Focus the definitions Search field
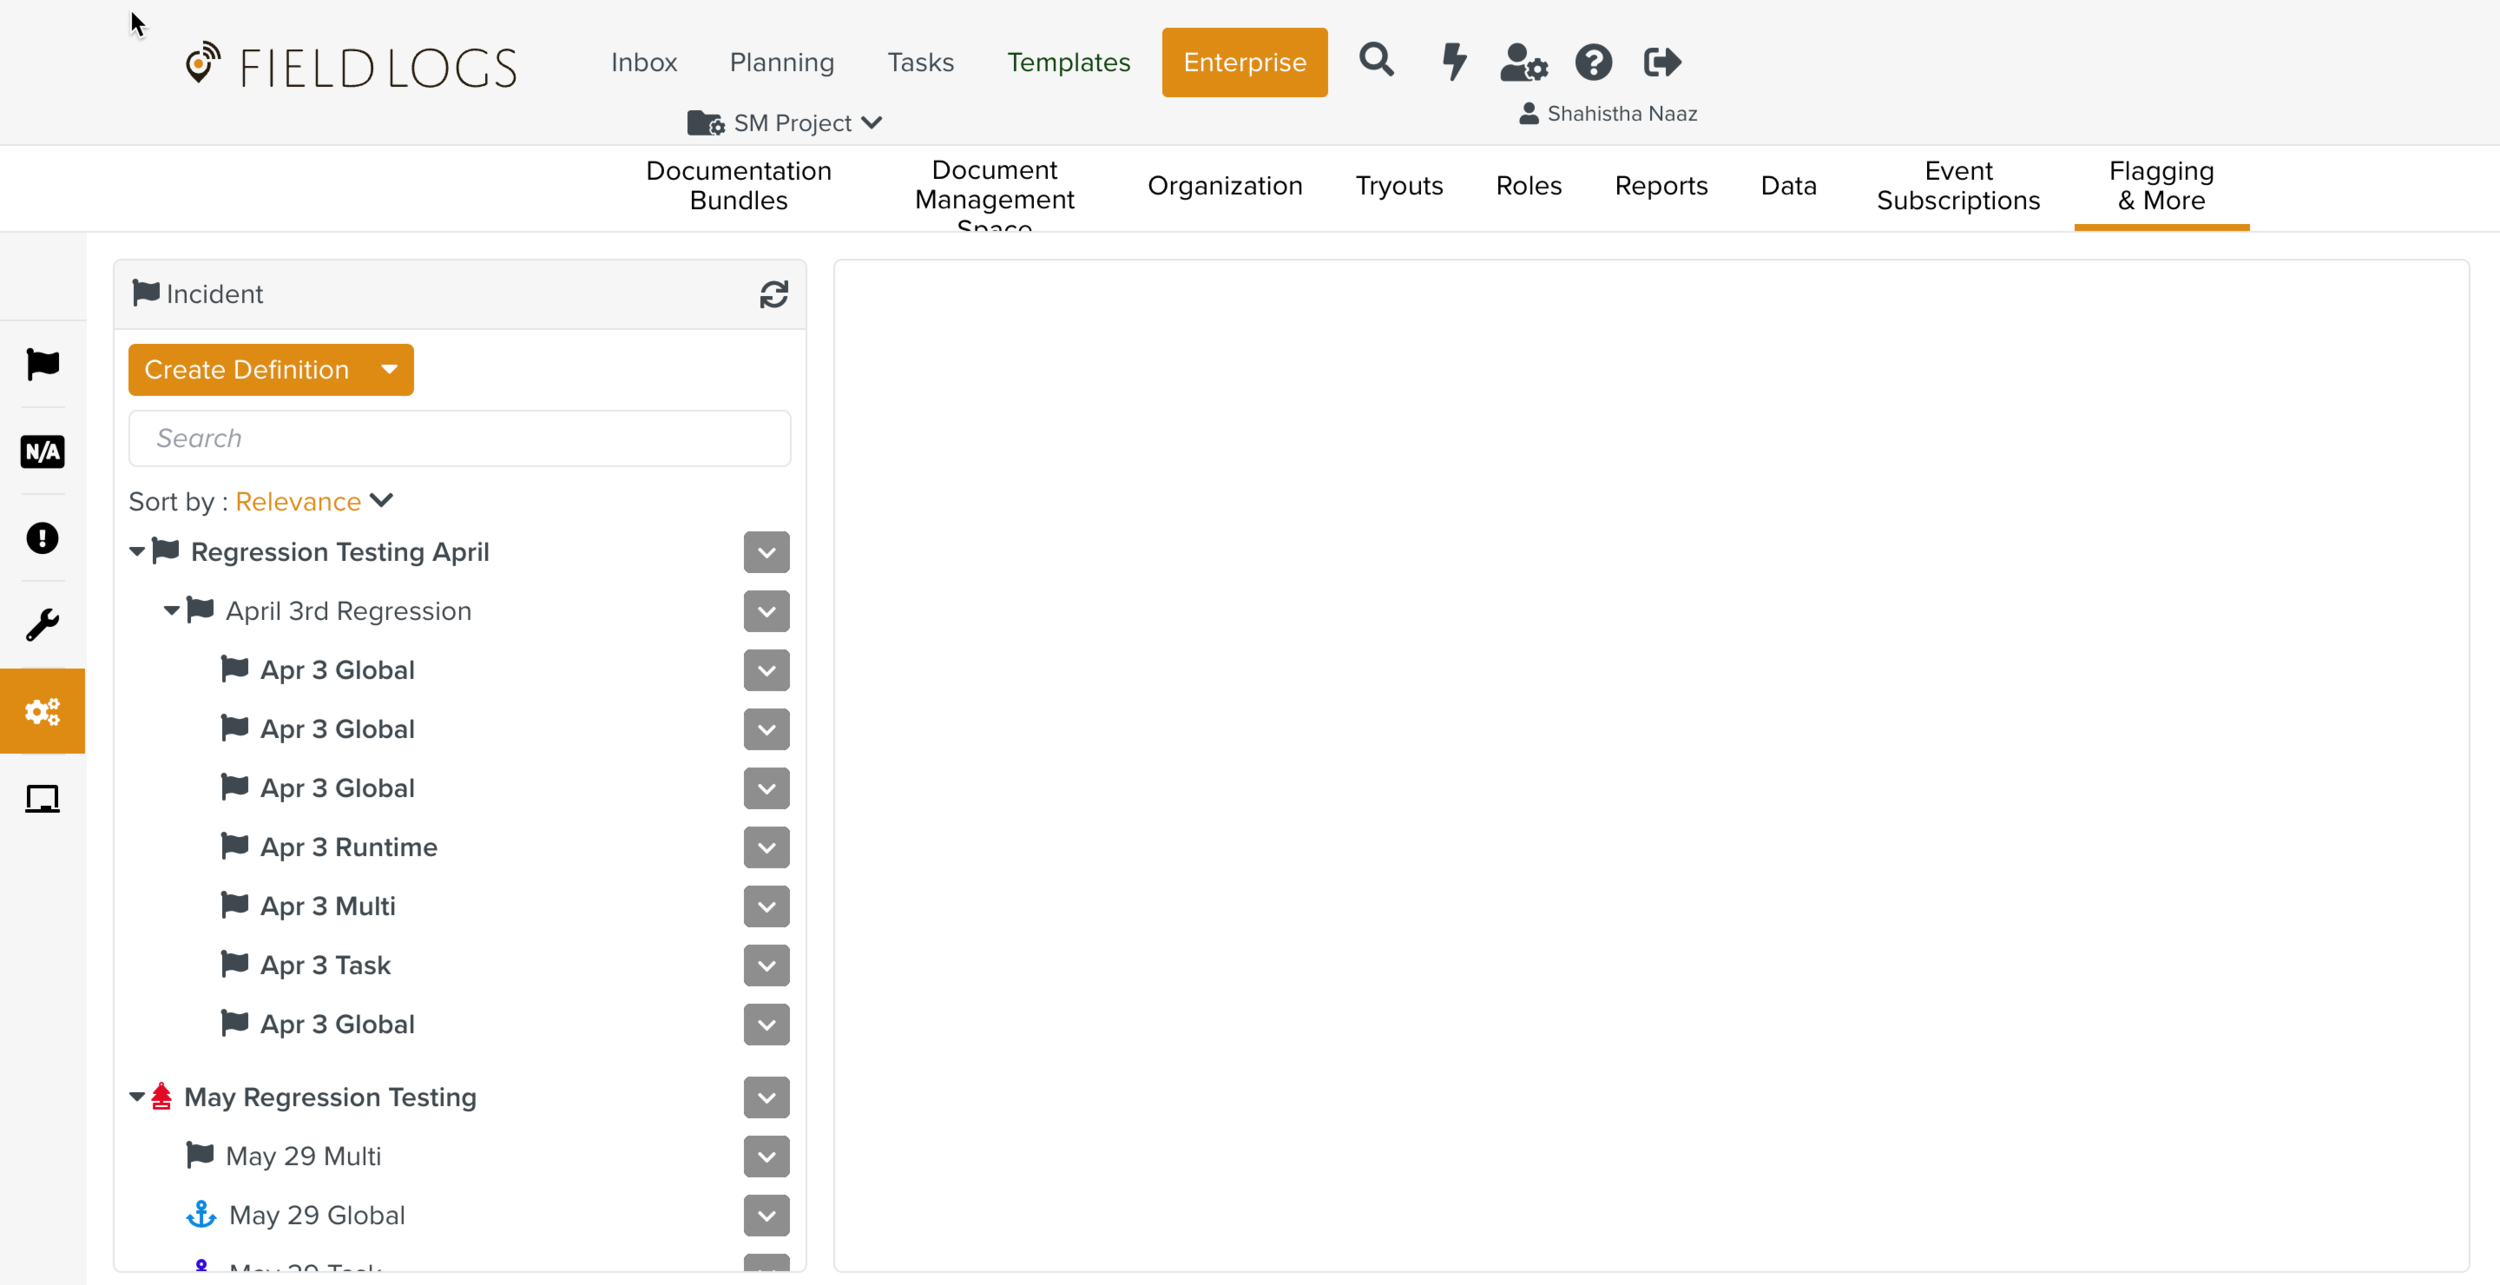The image size is (2500, 1285). [x=460, y=438]
